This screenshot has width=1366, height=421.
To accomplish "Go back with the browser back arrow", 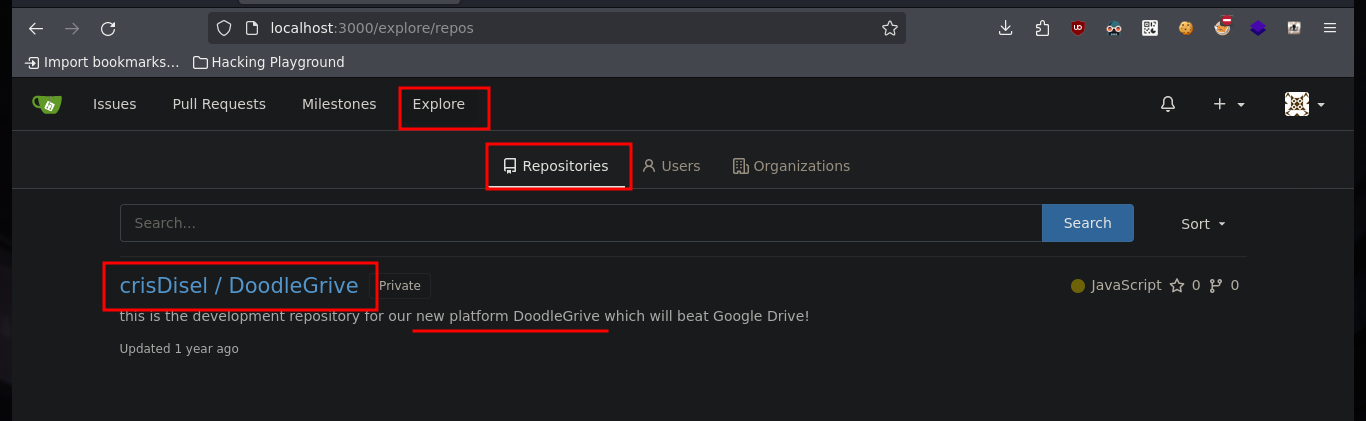I will click(36, 28).
